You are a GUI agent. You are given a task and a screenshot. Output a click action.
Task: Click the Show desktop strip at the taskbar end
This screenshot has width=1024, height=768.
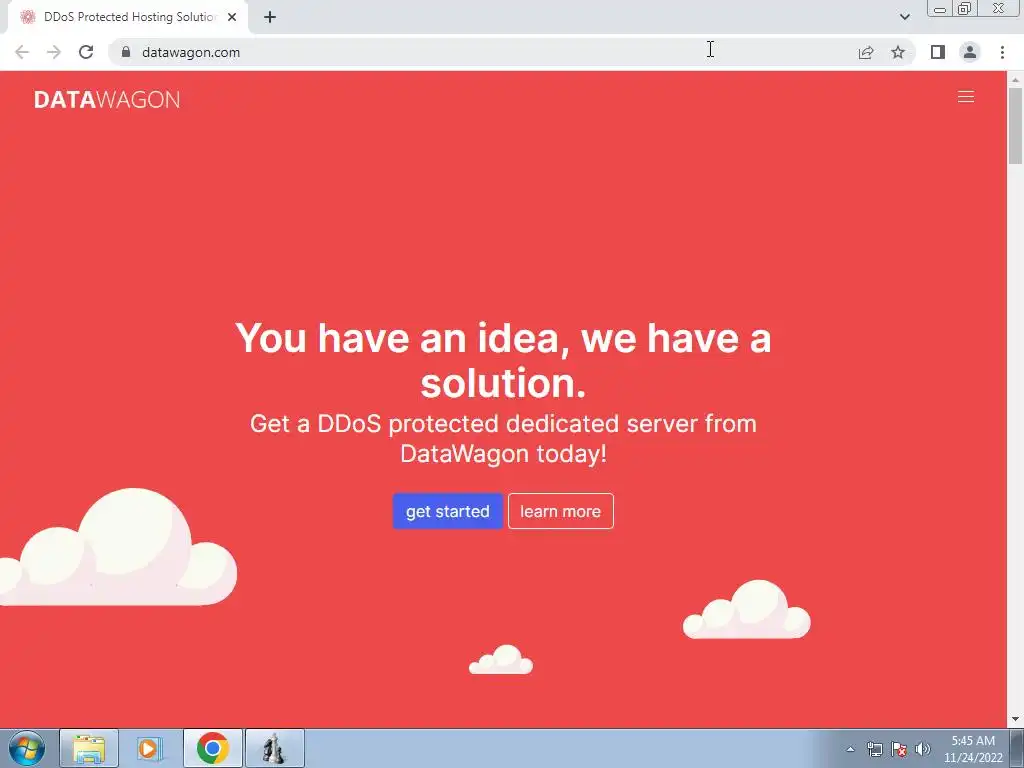tap(1018, 748)
